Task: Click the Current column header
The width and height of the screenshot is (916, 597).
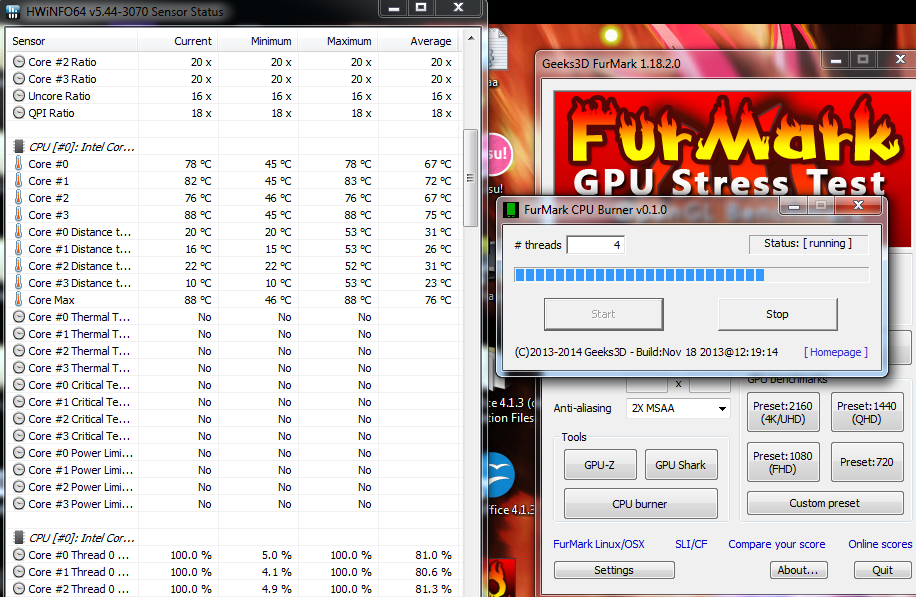Action: [178, 41]
